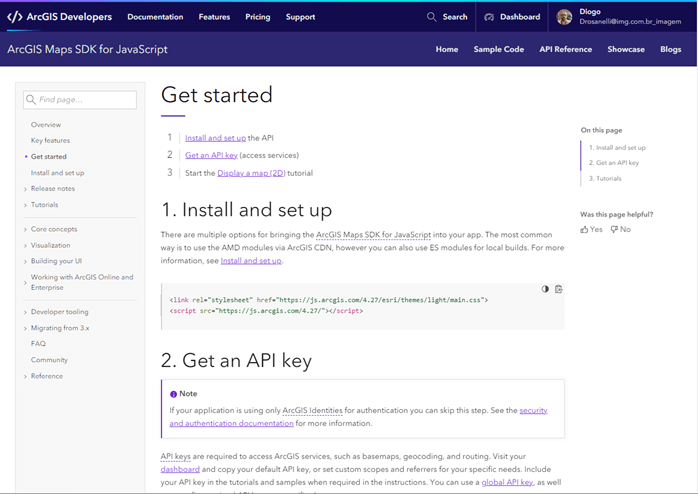Click Diogo's profile avatar
Viewport: 698px width, 494px height.
click(564, 17)
